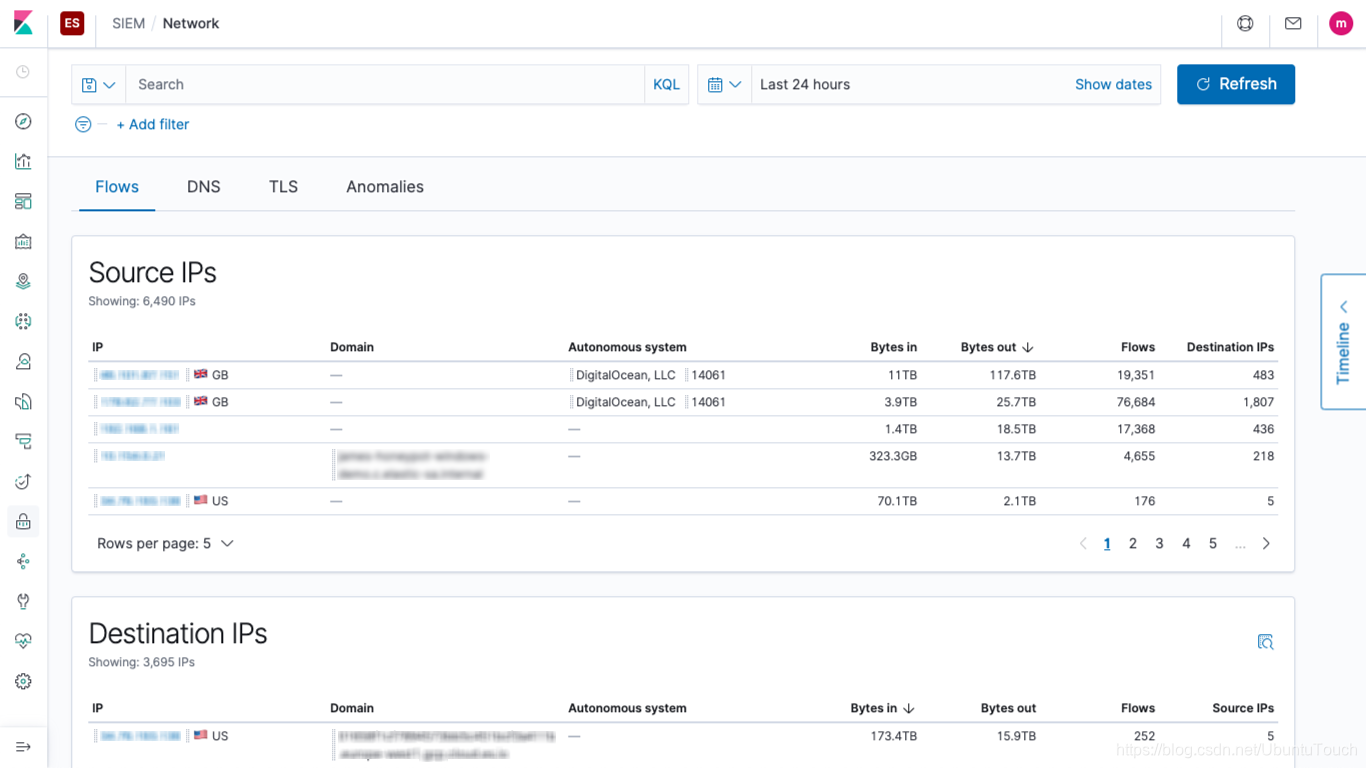Go to page 2 of Source IPs
The width and height of the screenshot is (1366, 768).
click(1133, 543)
